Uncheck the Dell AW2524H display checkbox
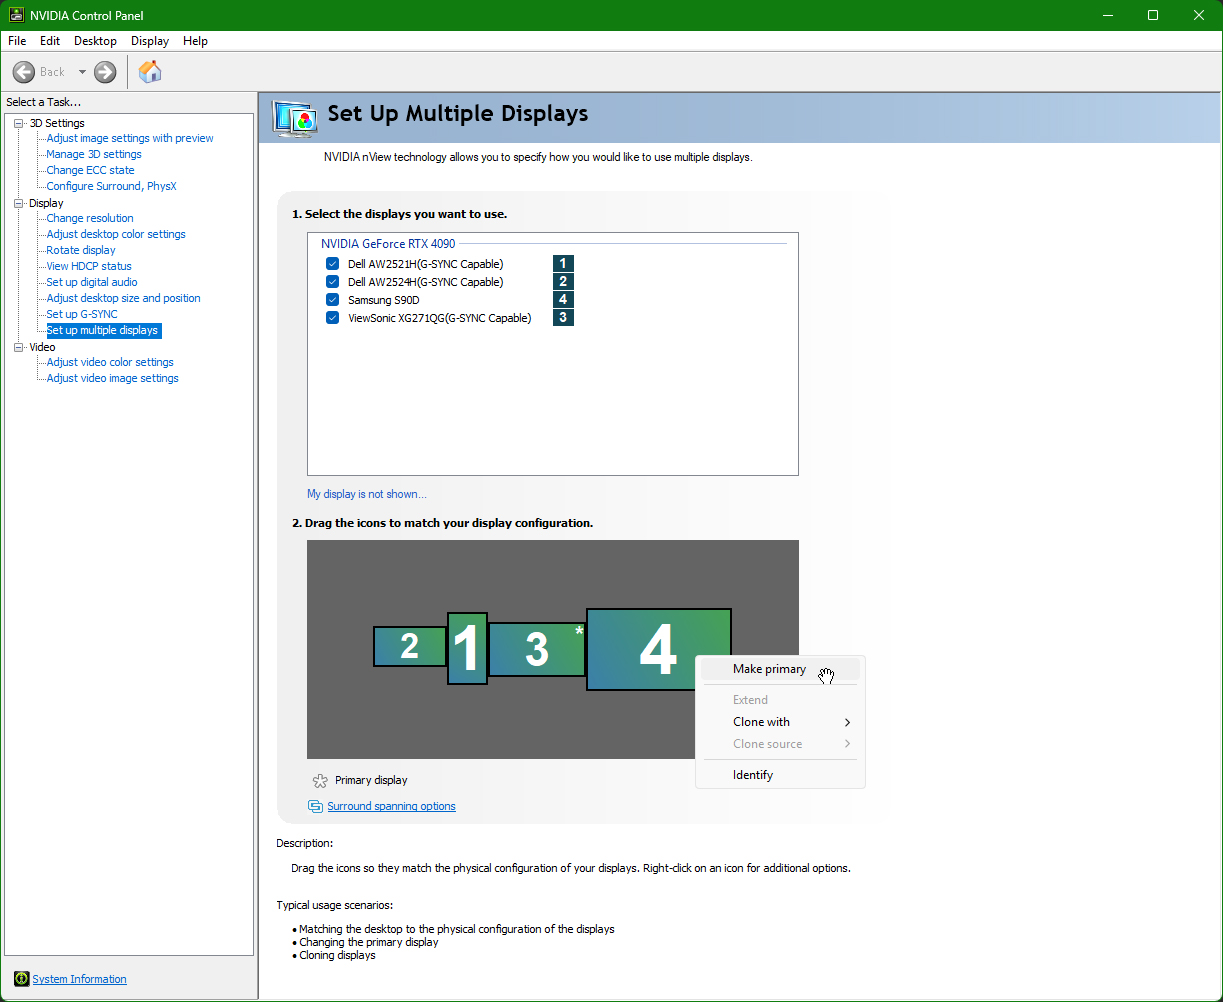Screen dimensions: 1223x1002 pyautogui.click(x=332, y=282)
